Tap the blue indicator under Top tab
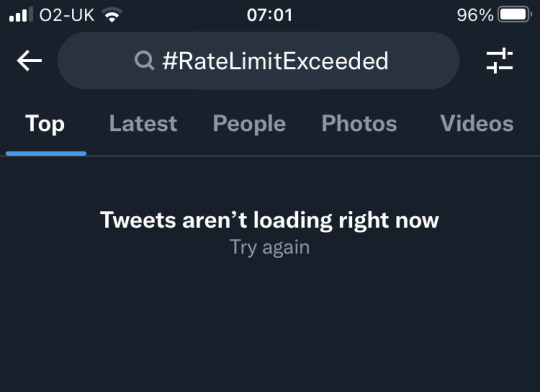The image size is (540, 392). point(46,154)
